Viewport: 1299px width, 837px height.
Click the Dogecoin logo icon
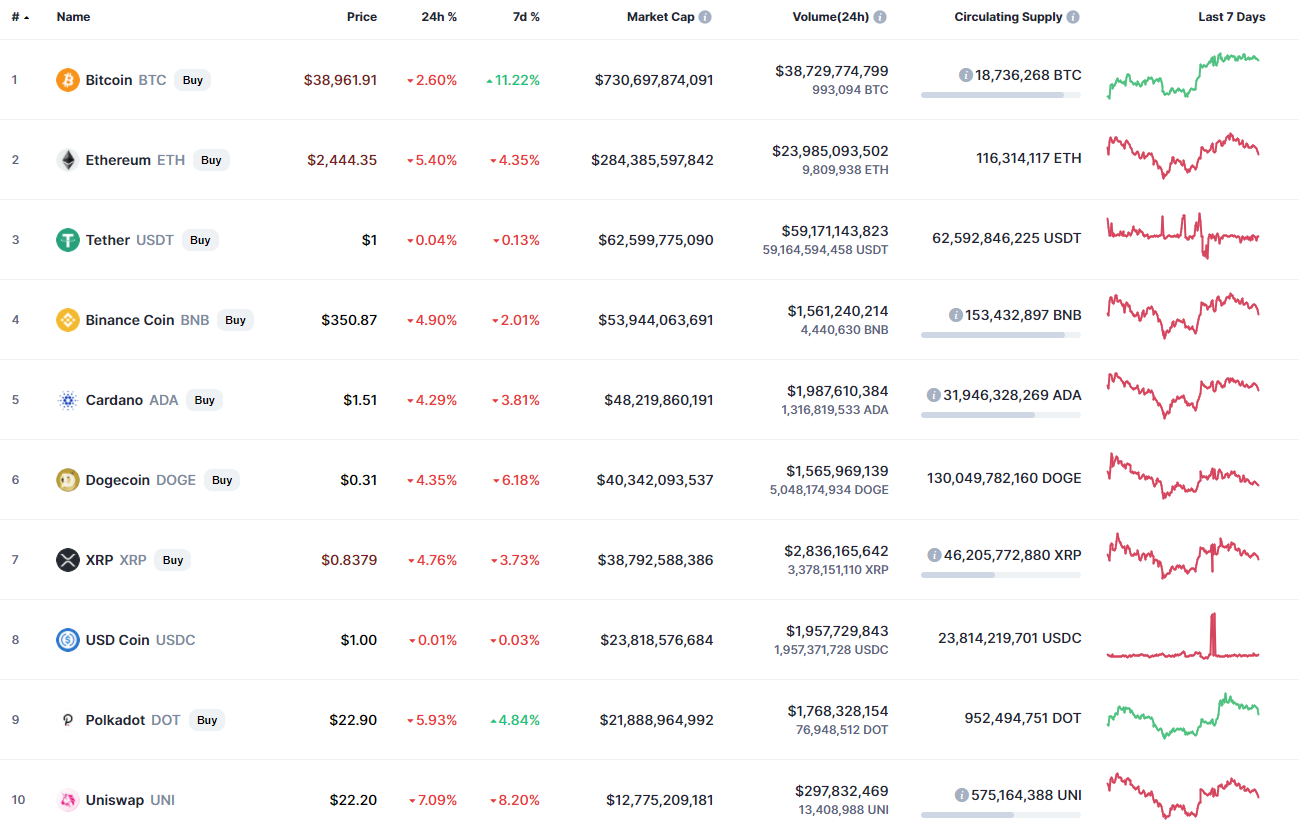[x=68, y=480]
